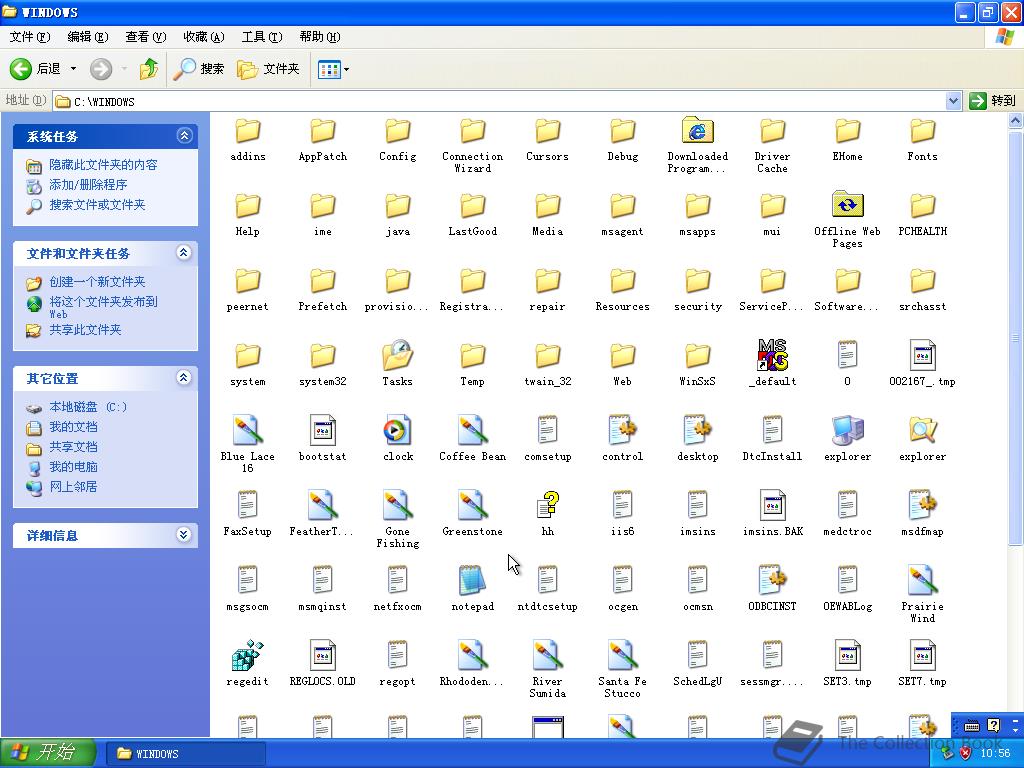Open the address bar dropdown arrow
The width and height of the screenshot is (1024, 768).
pos(953,101)
